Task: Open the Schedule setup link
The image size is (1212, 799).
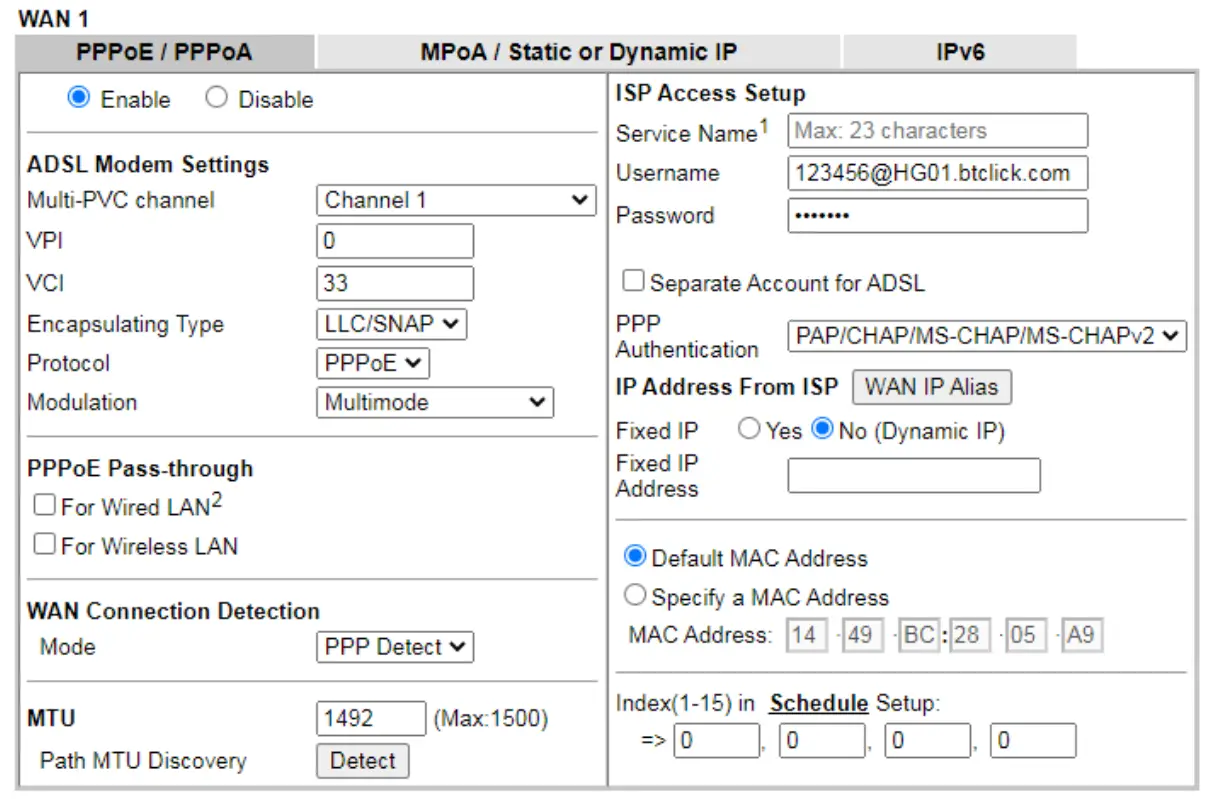Action: click(817, 703)
